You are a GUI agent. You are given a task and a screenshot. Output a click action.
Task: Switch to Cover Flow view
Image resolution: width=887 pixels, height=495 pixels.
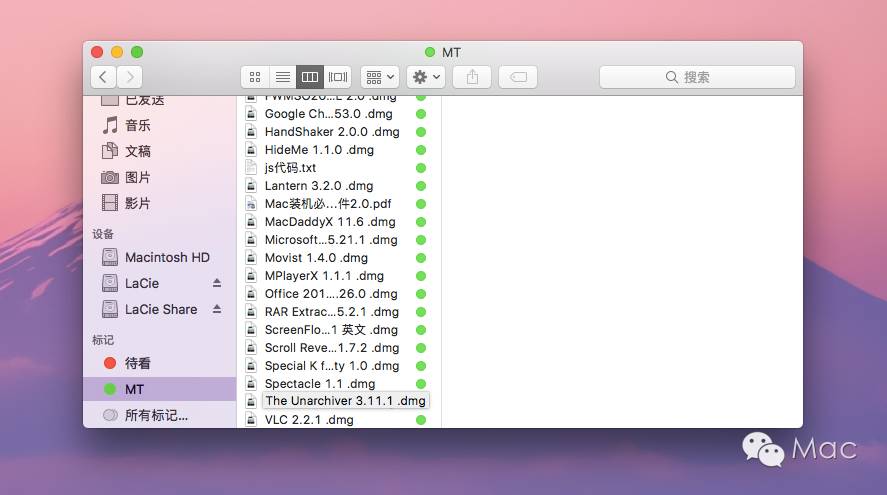[338, 77]
